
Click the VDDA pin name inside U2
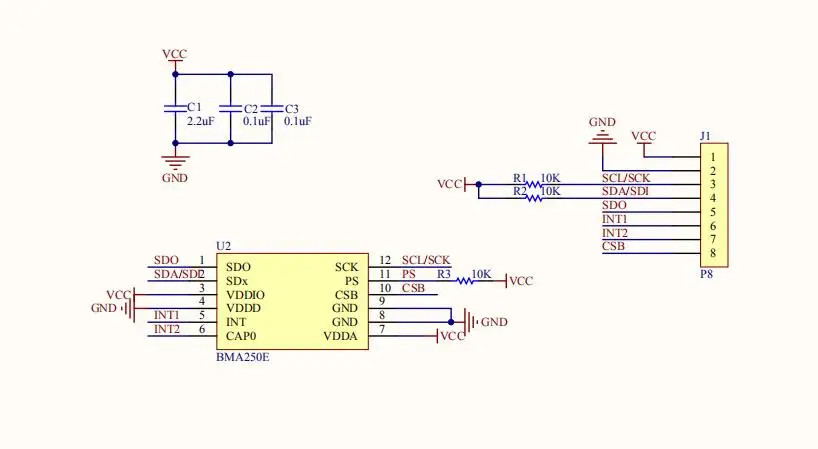[341, 336]
